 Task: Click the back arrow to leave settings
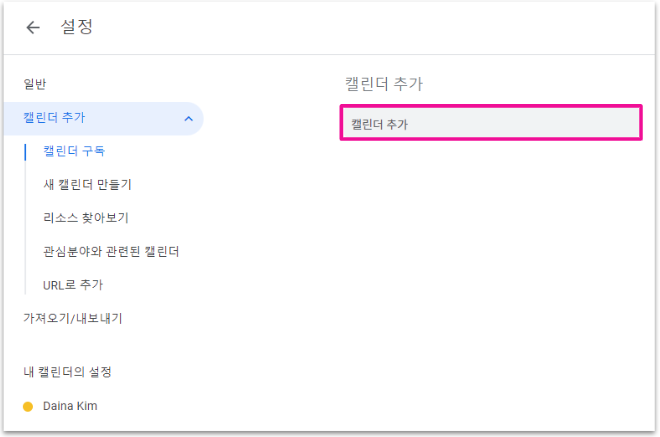point(33,28)
